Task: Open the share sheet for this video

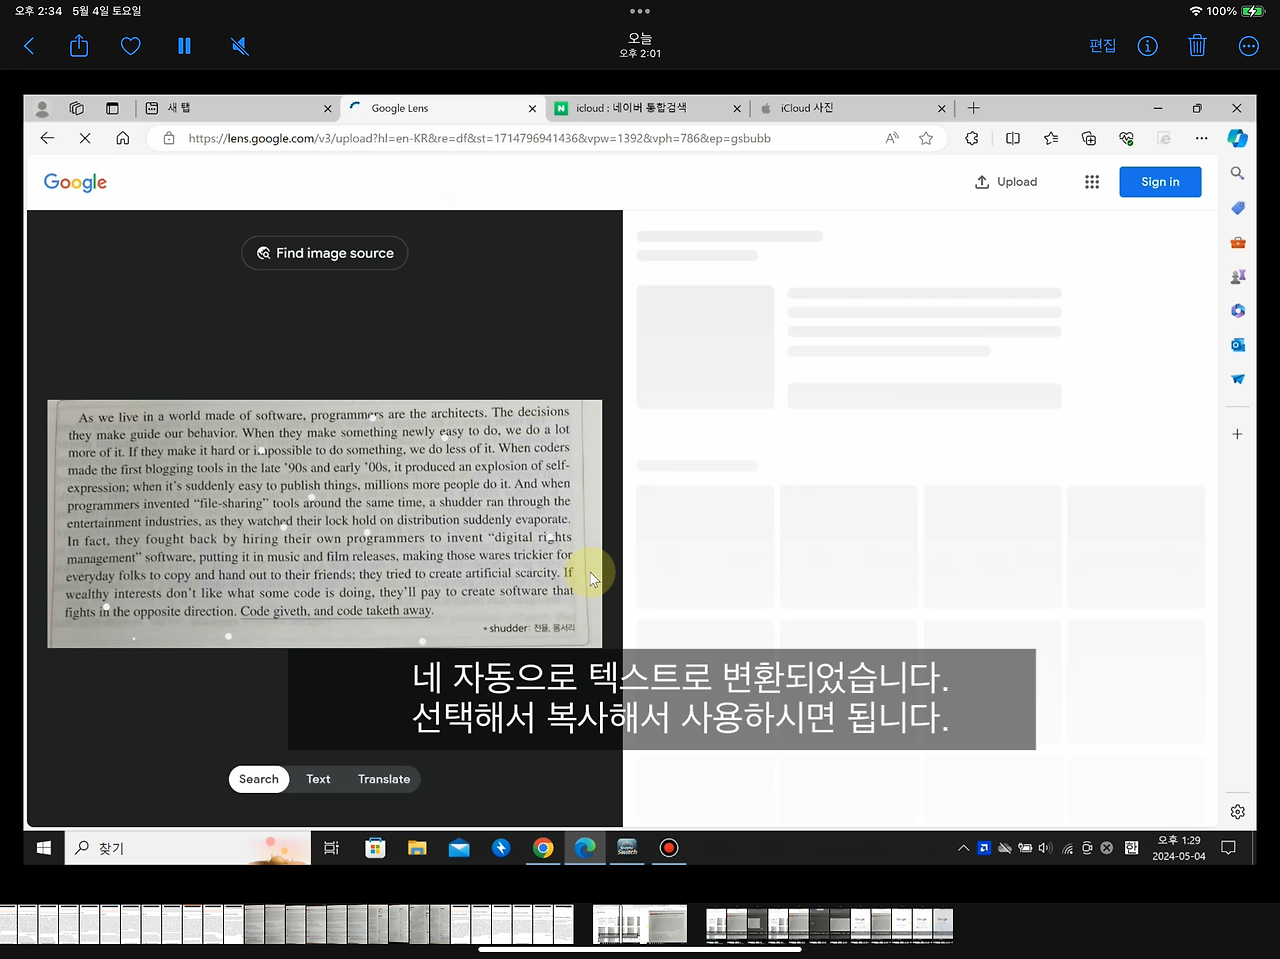Action: (x=79, y=46)
